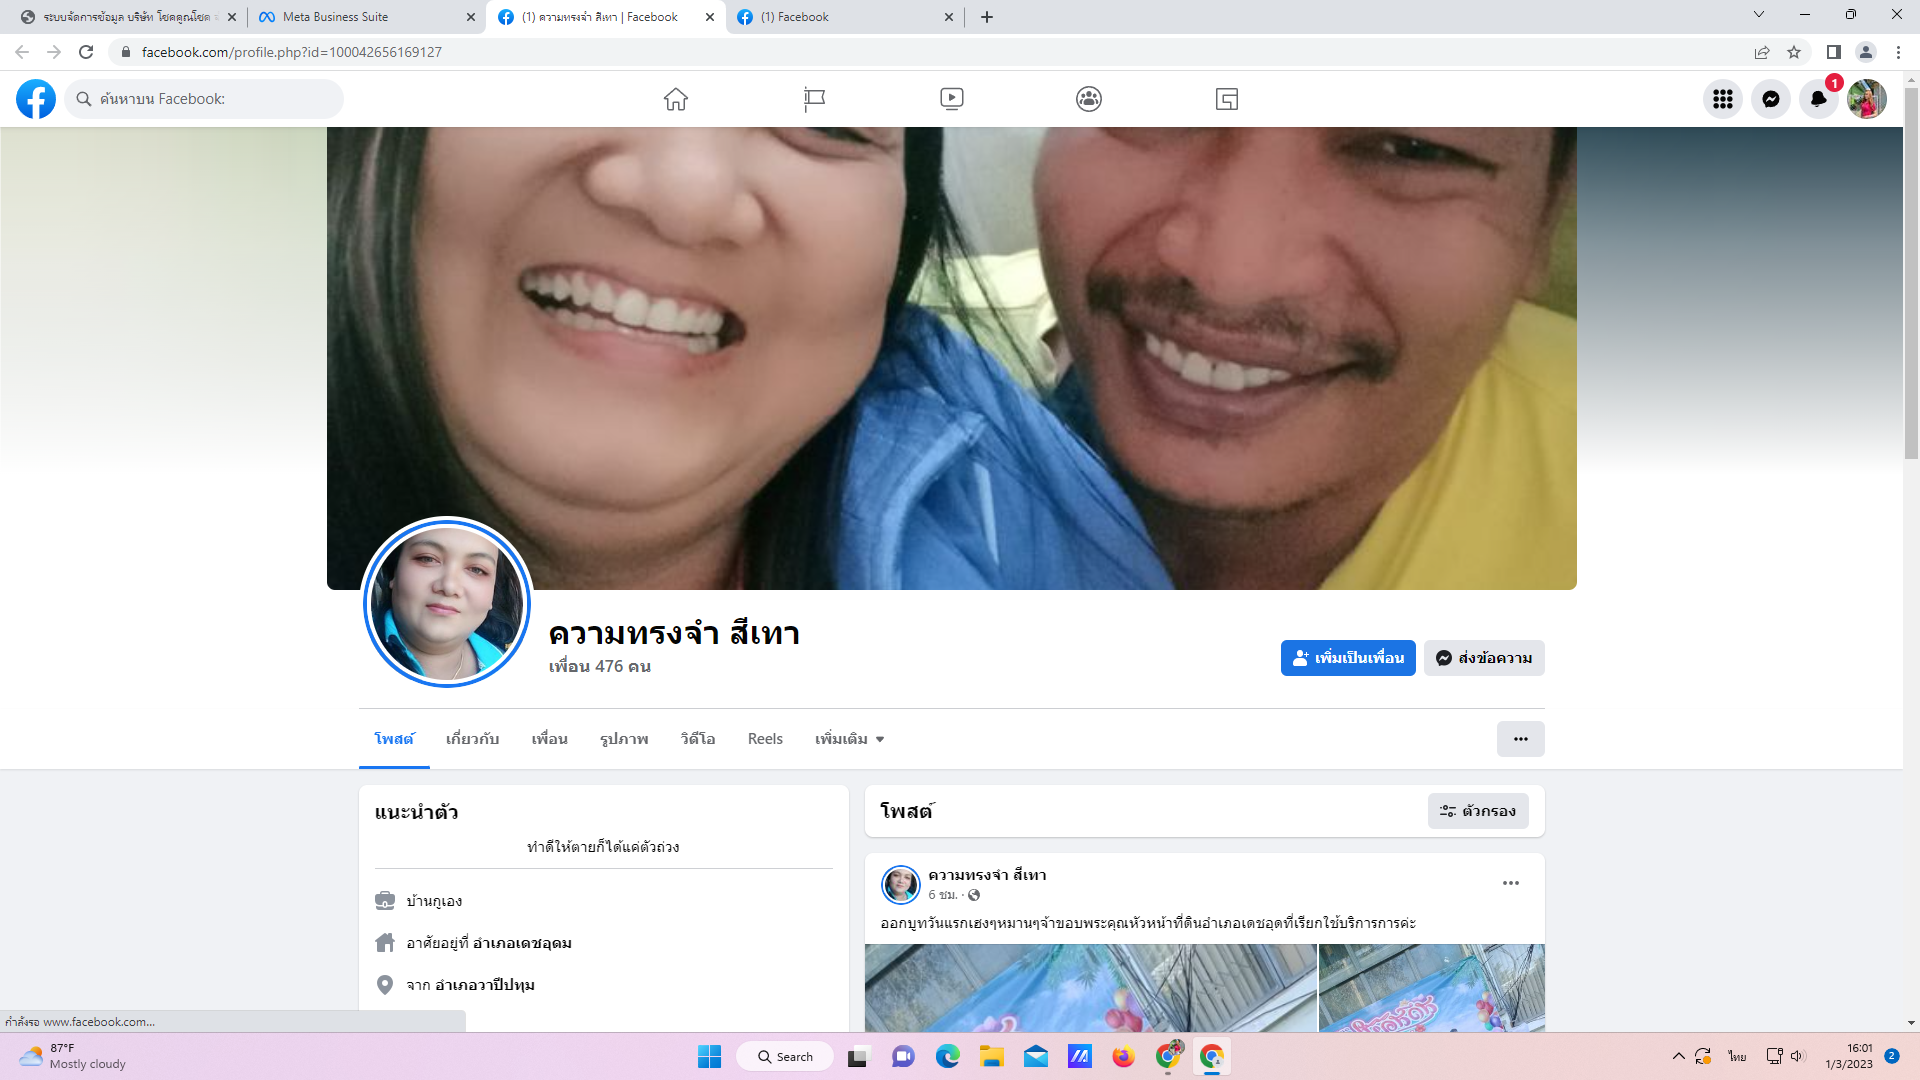Open the Watch video icon
This screenshot has height=1080, width=1920.
pyautogui.click(x=951, y=99)
